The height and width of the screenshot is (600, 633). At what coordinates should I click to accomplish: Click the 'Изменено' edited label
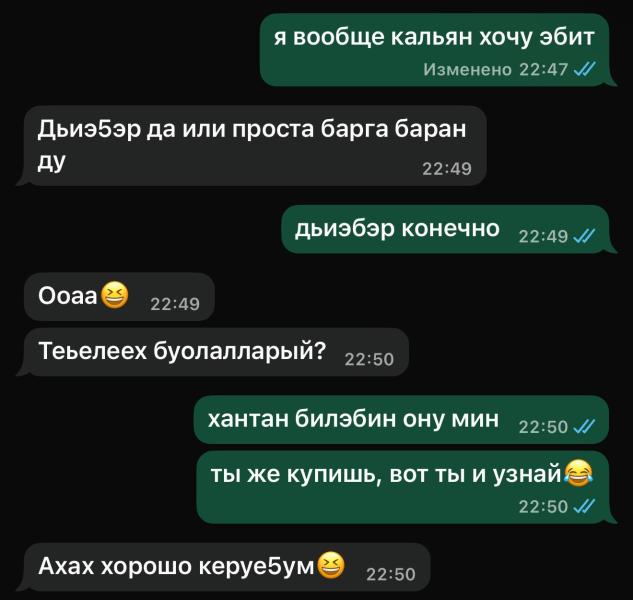tap(467, 69)
